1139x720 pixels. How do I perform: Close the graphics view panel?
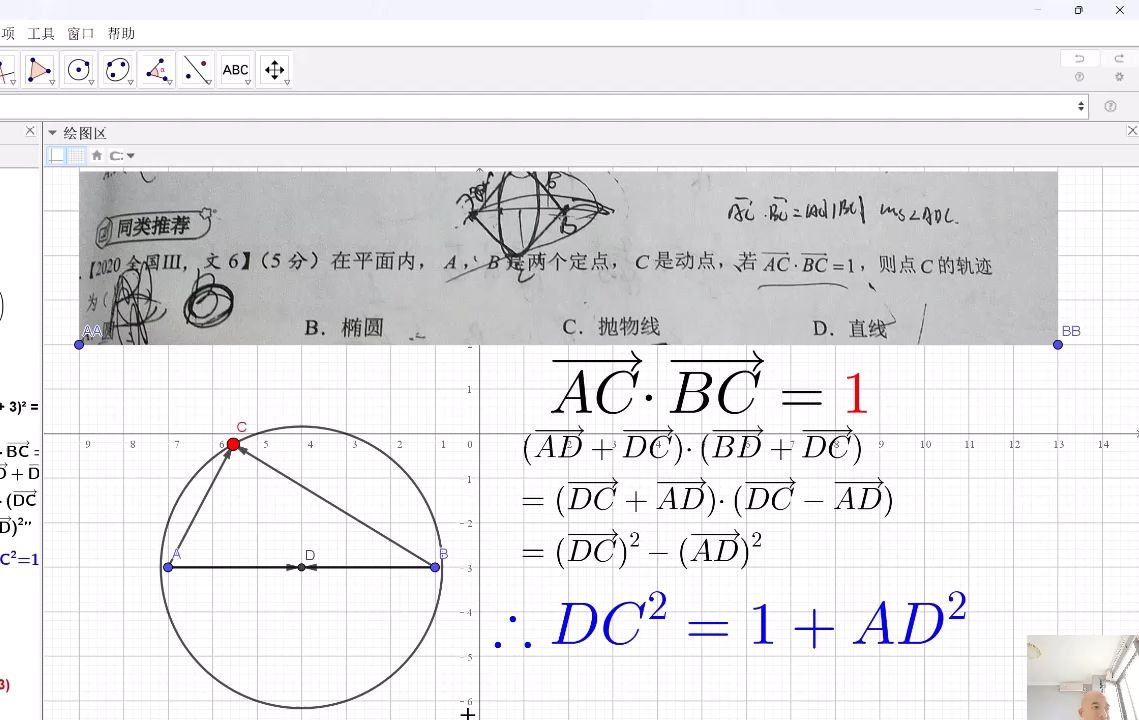(1132, 131)
